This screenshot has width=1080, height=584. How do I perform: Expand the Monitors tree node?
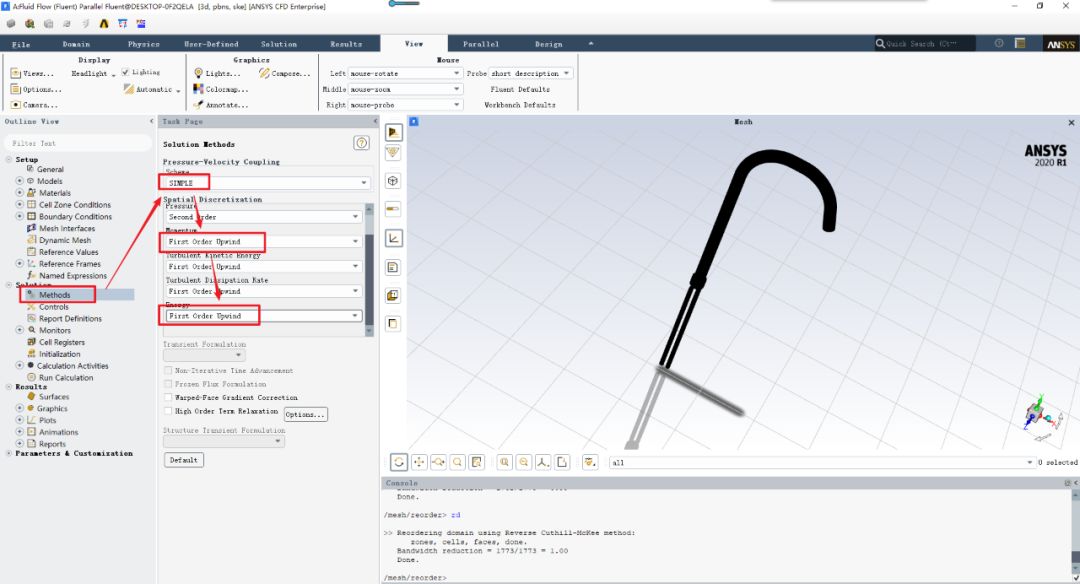[19, 330]
